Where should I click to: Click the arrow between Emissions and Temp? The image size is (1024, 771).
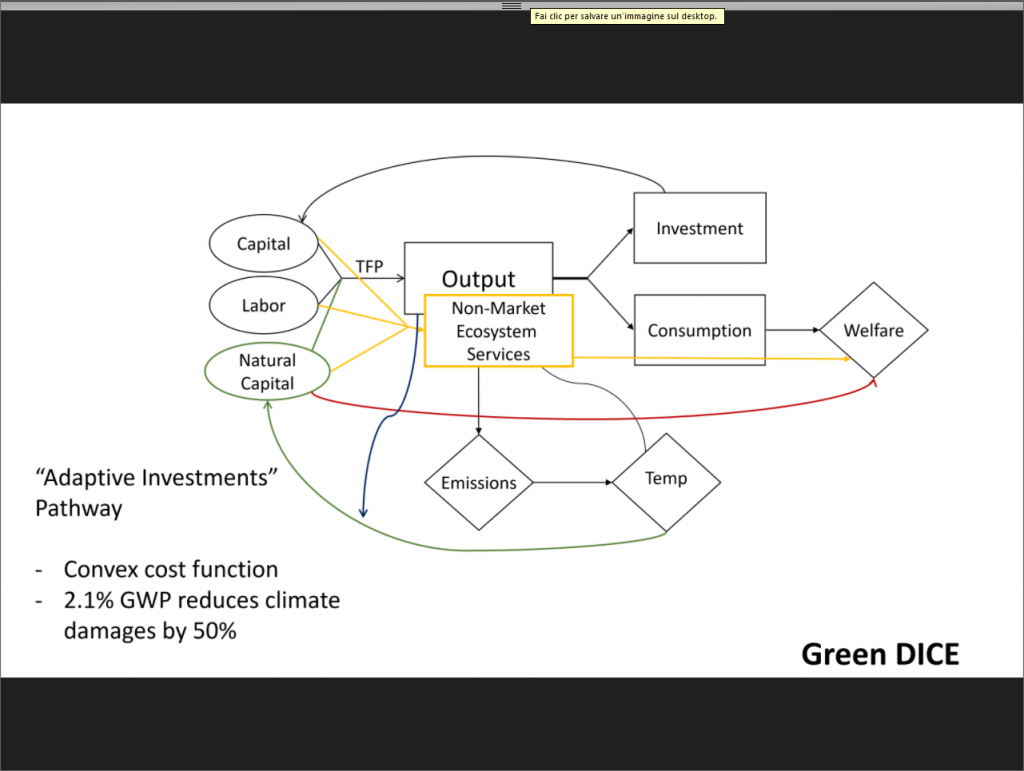pos(572,483)
